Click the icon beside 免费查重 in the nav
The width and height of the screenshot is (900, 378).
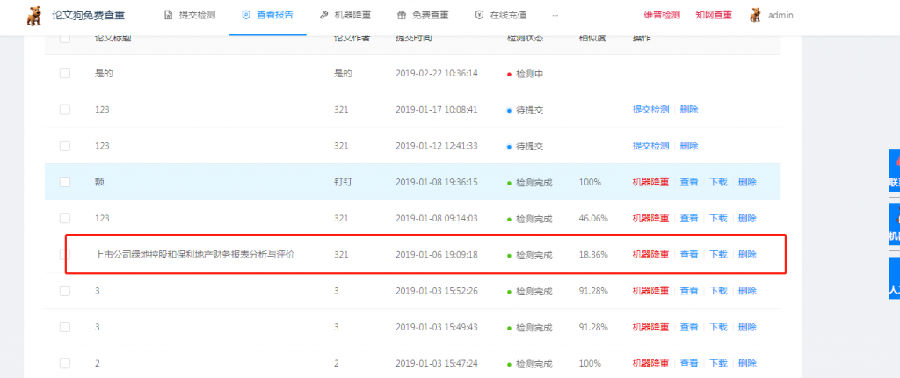pyautogui.click(x=402, y=15)
